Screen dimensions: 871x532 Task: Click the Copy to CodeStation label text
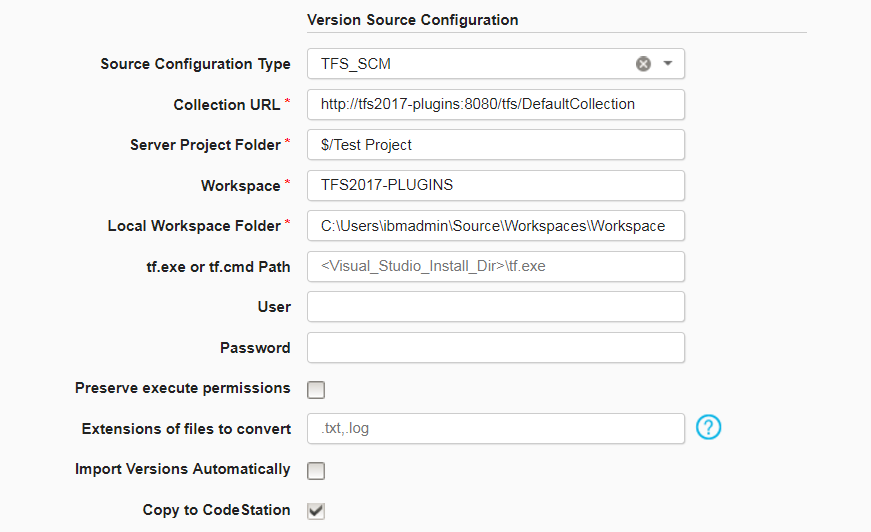pos(217,510)
